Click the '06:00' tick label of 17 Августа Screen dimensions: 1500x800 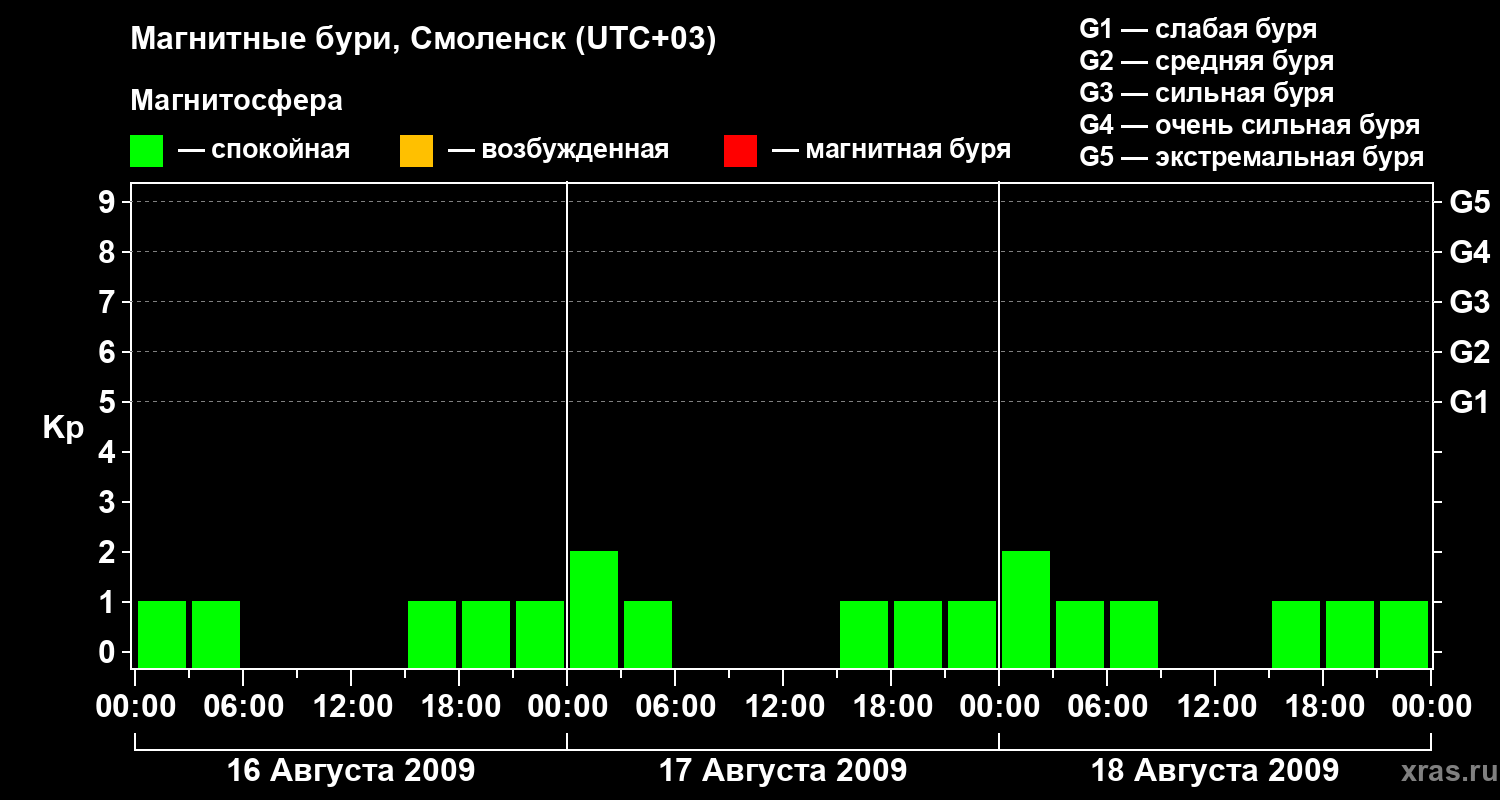point(675,707)
